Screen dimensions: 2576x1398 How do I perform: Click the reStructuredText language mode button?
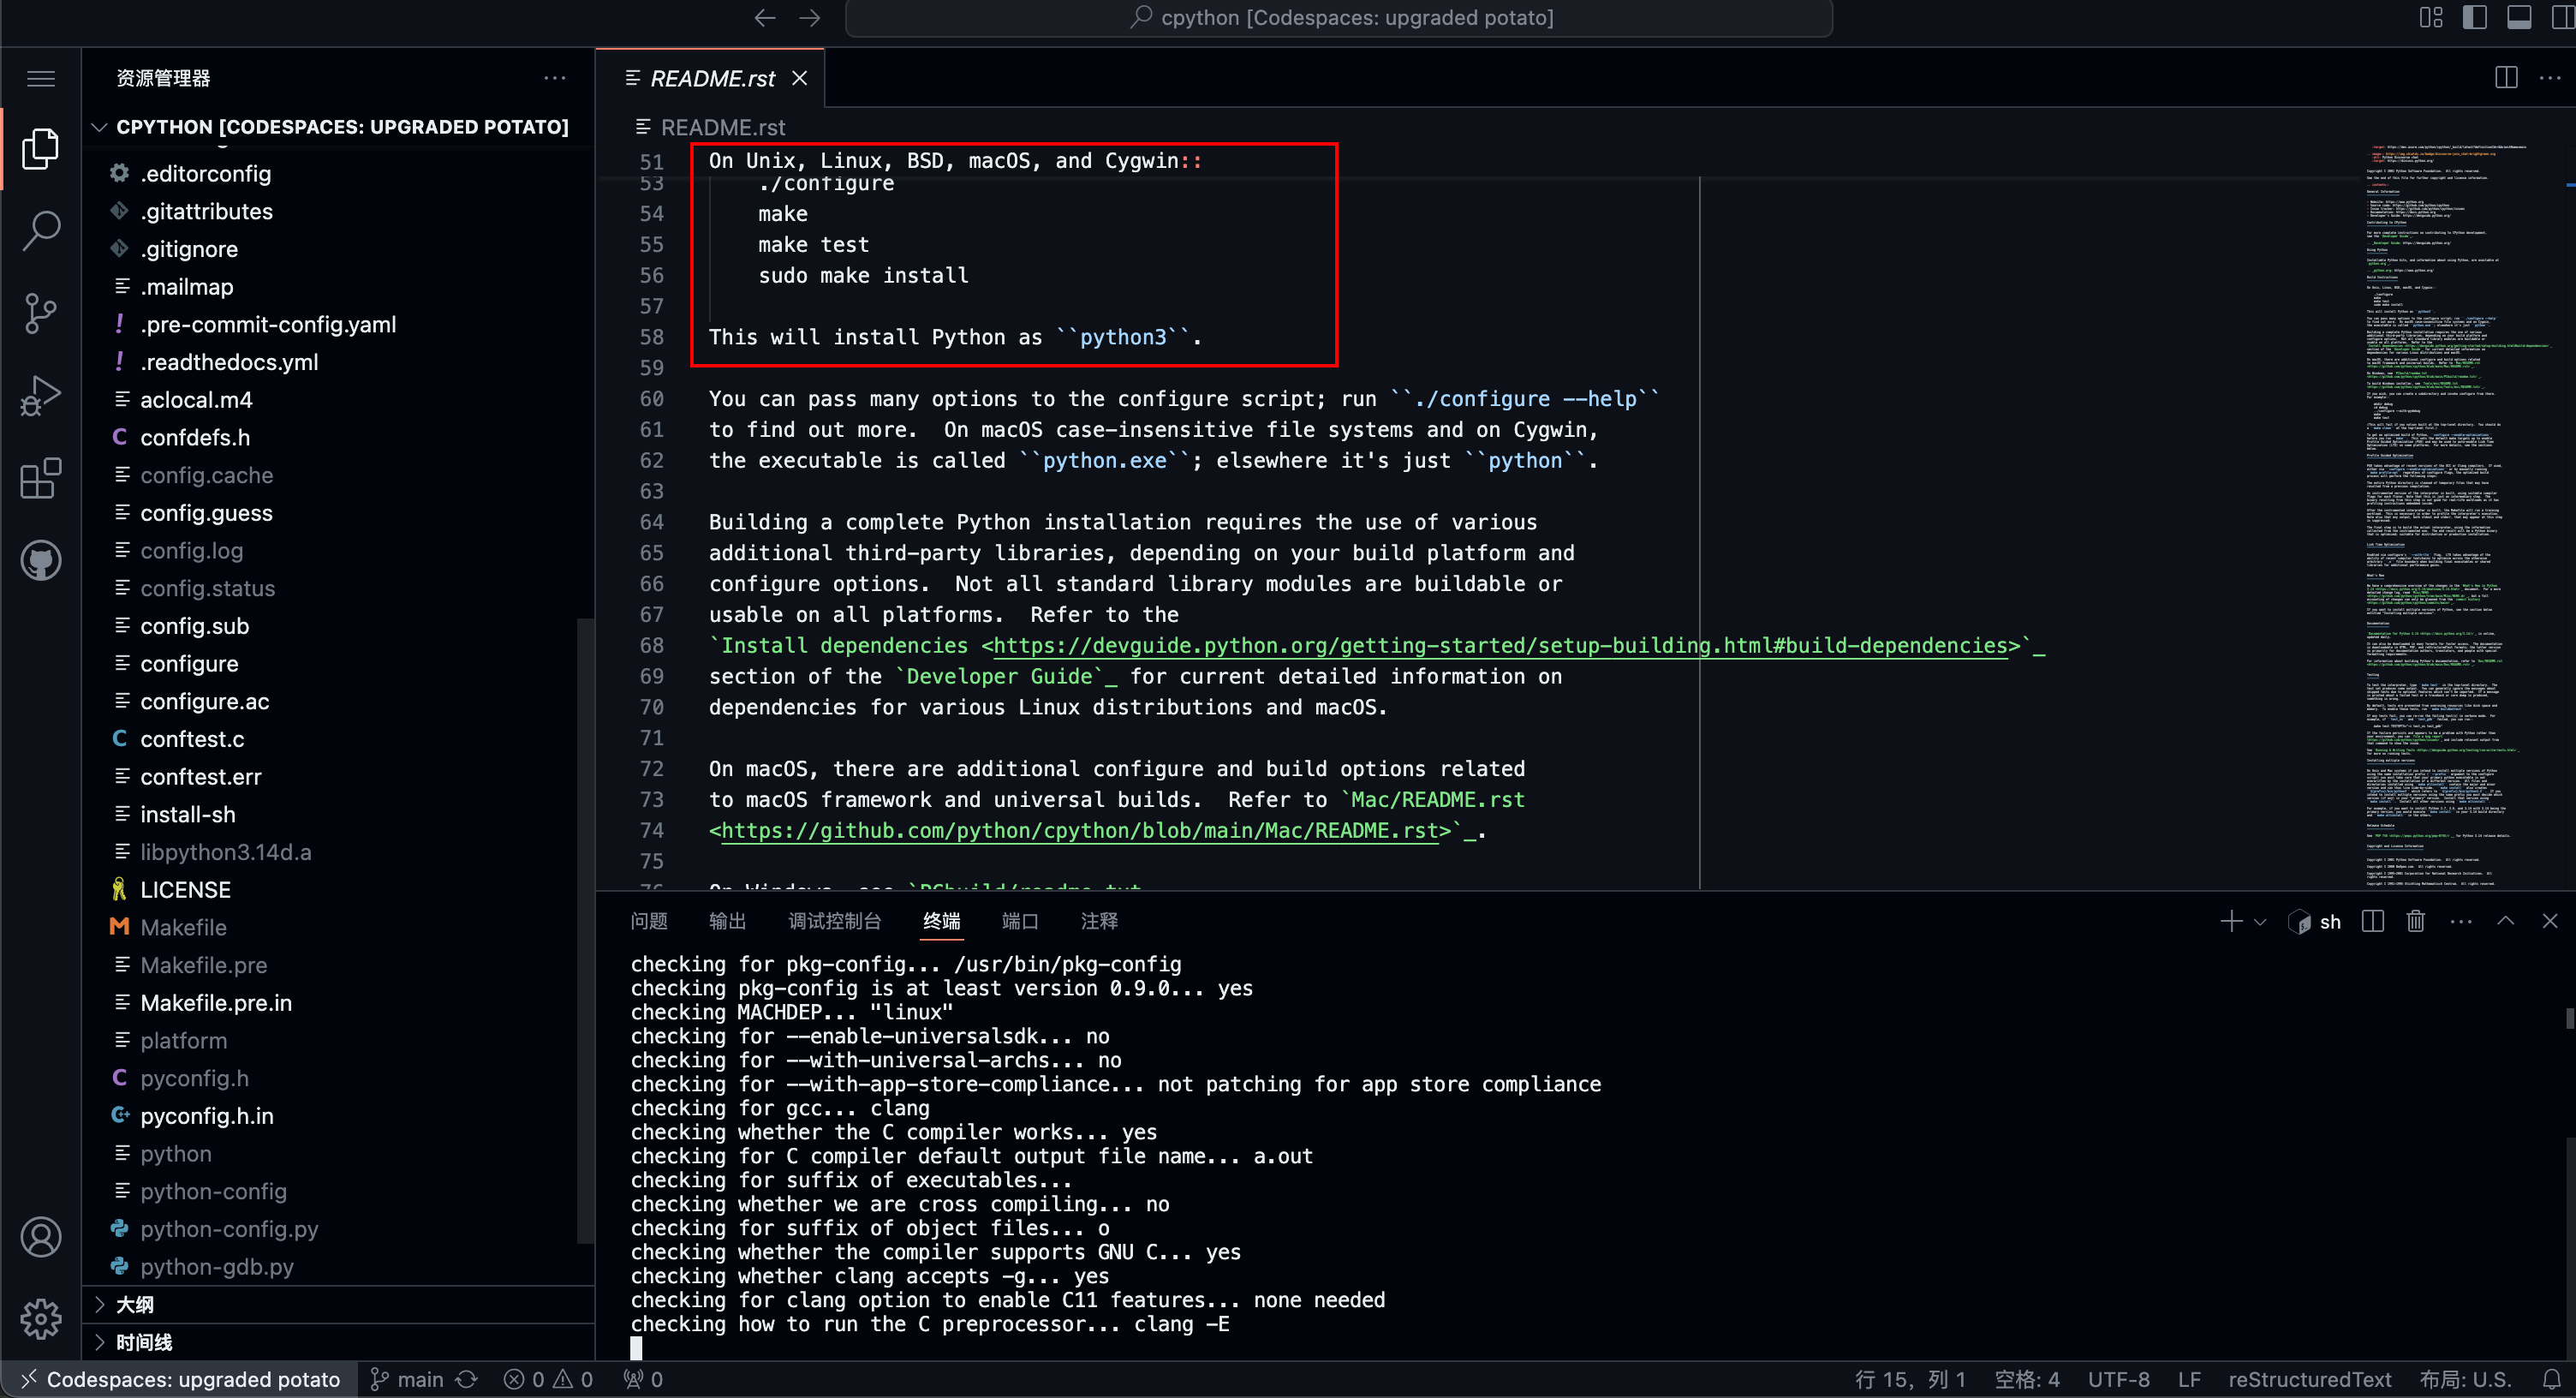pos(2309,1379)
